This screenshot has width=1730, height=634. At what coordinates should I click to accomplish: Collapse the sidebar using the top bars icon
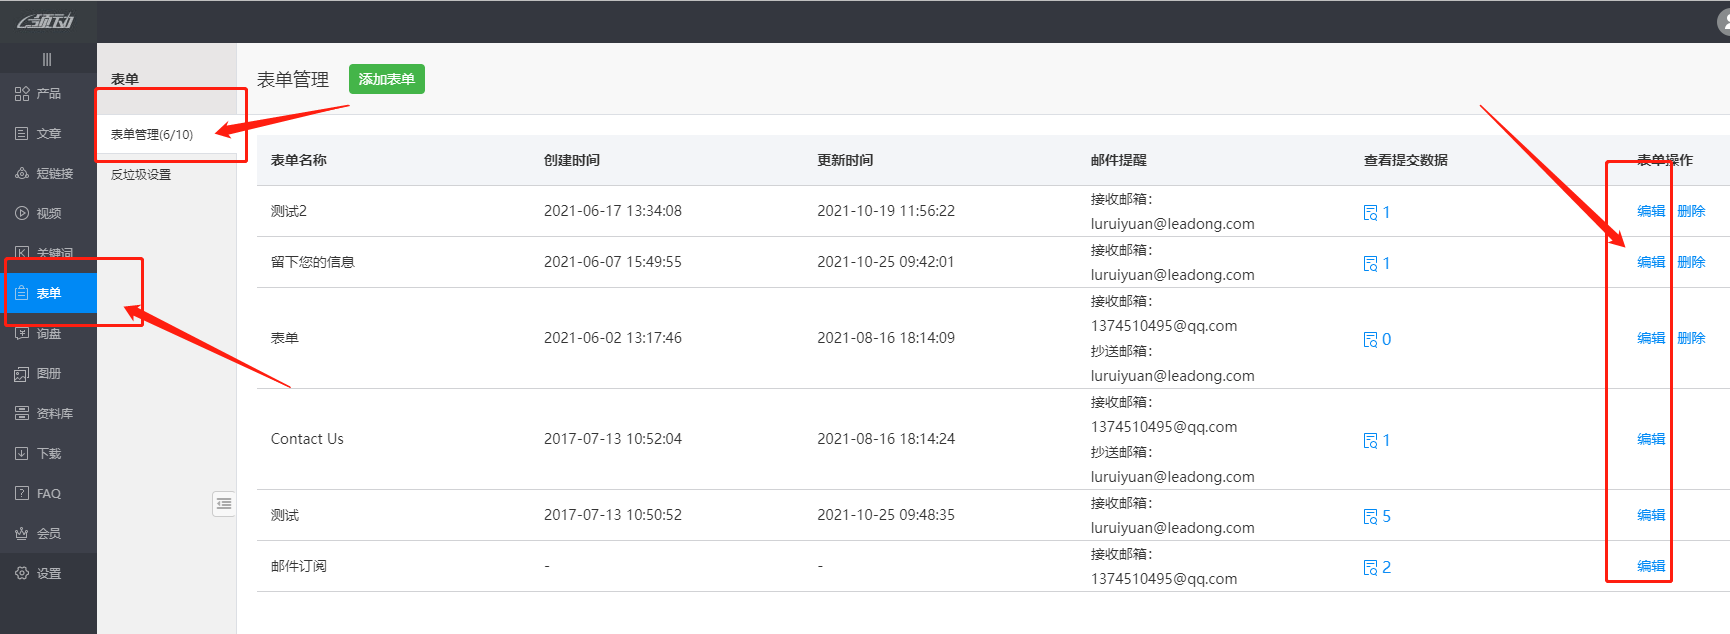pyautogui.click(x=47, y=59)
